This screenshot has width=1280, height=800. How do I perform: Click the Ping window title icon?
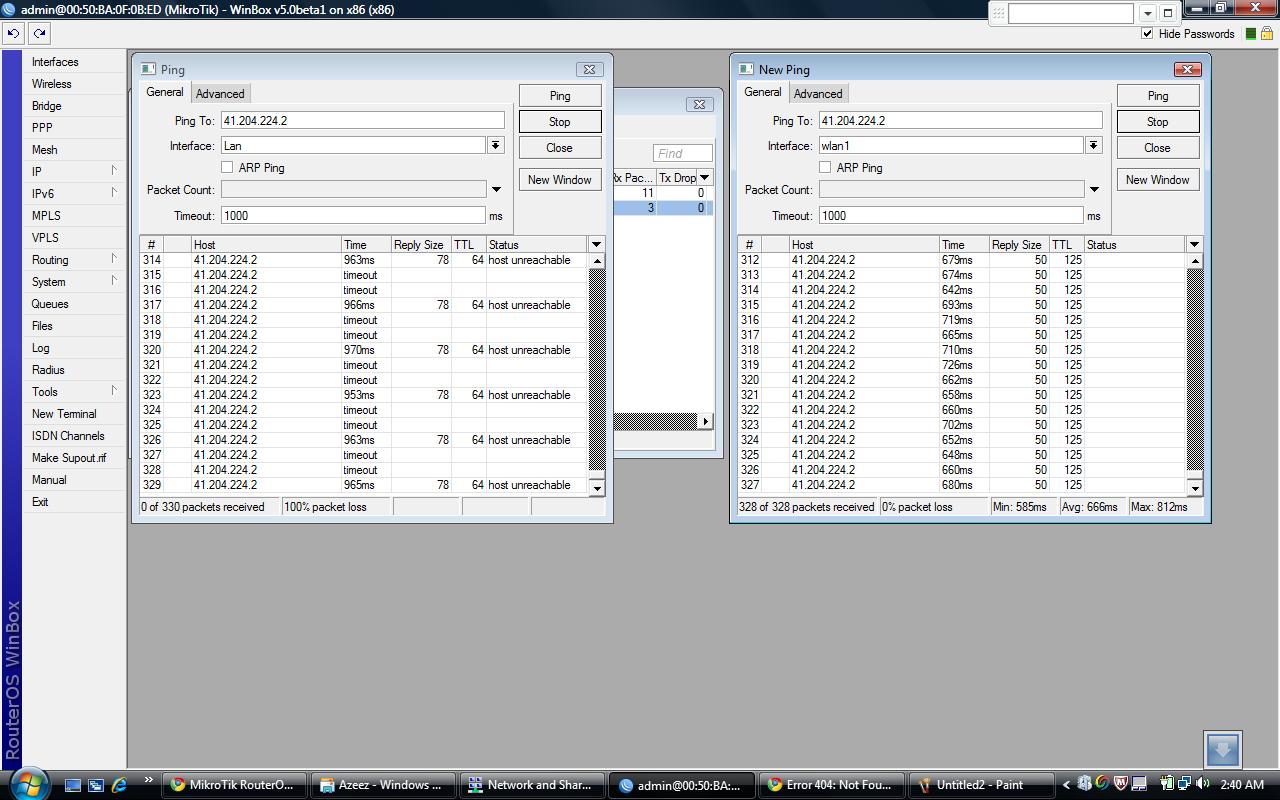point(148,69)
